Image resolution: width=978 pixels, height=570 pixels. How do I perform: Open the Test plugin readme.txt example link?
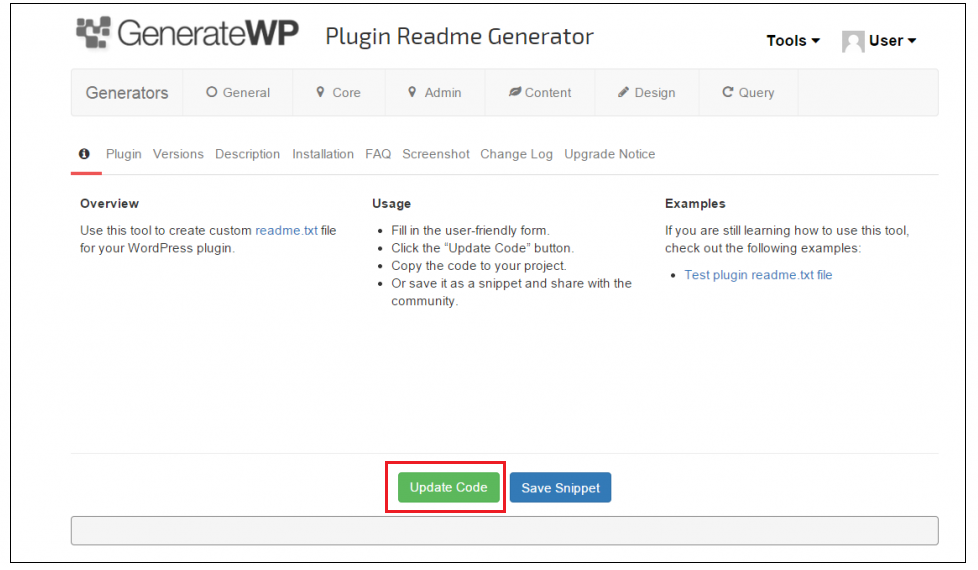pos(758,275)
